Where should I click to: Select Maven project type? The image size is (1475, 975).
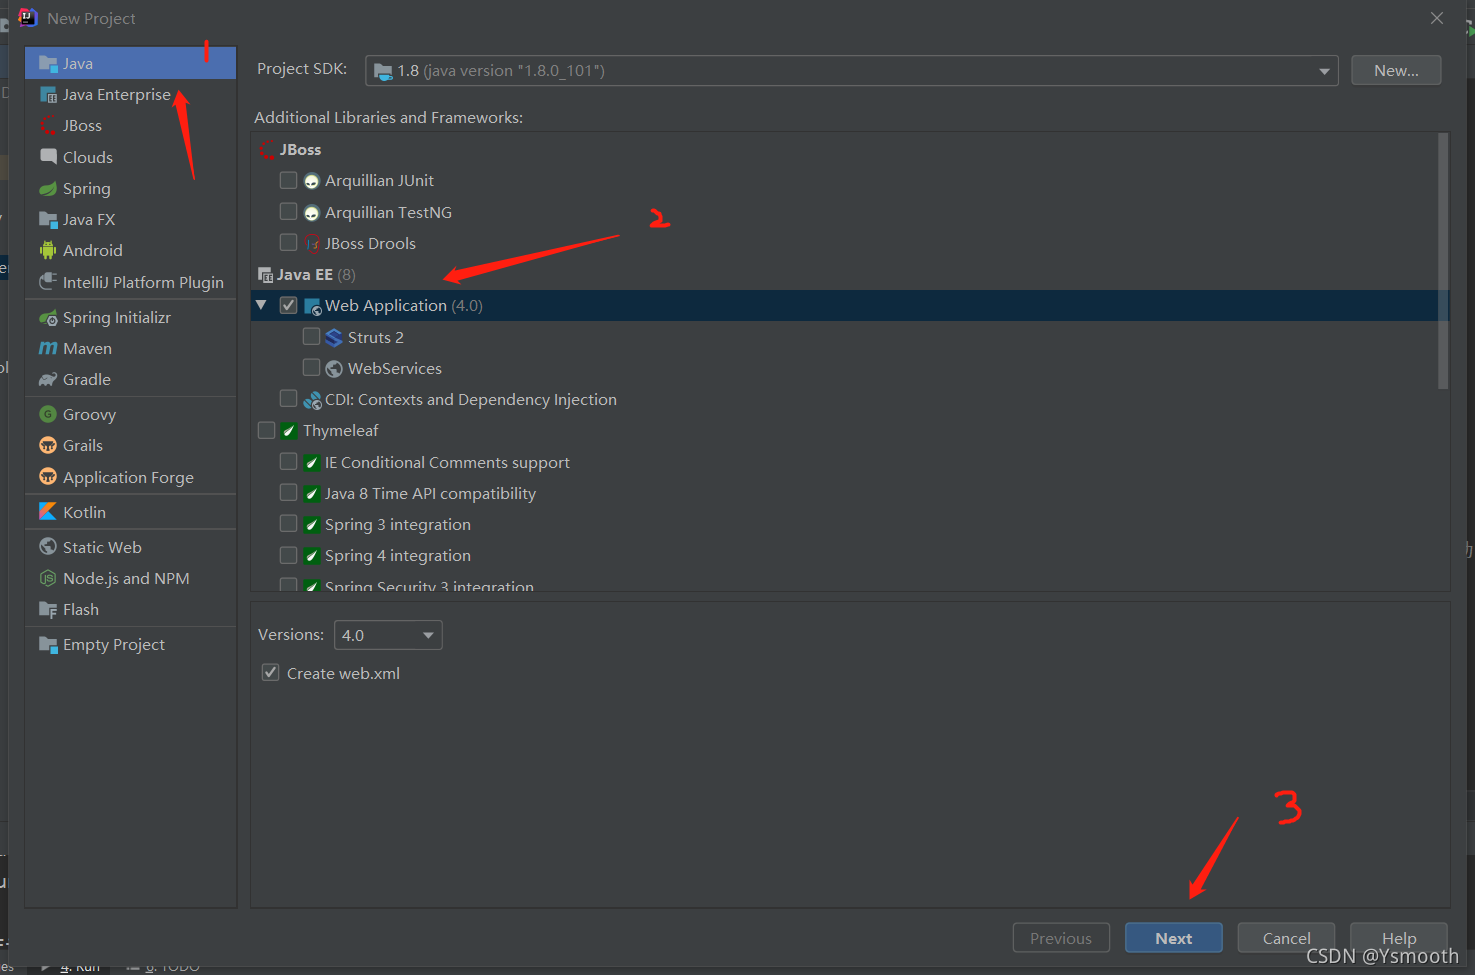(x=130, y=349)
